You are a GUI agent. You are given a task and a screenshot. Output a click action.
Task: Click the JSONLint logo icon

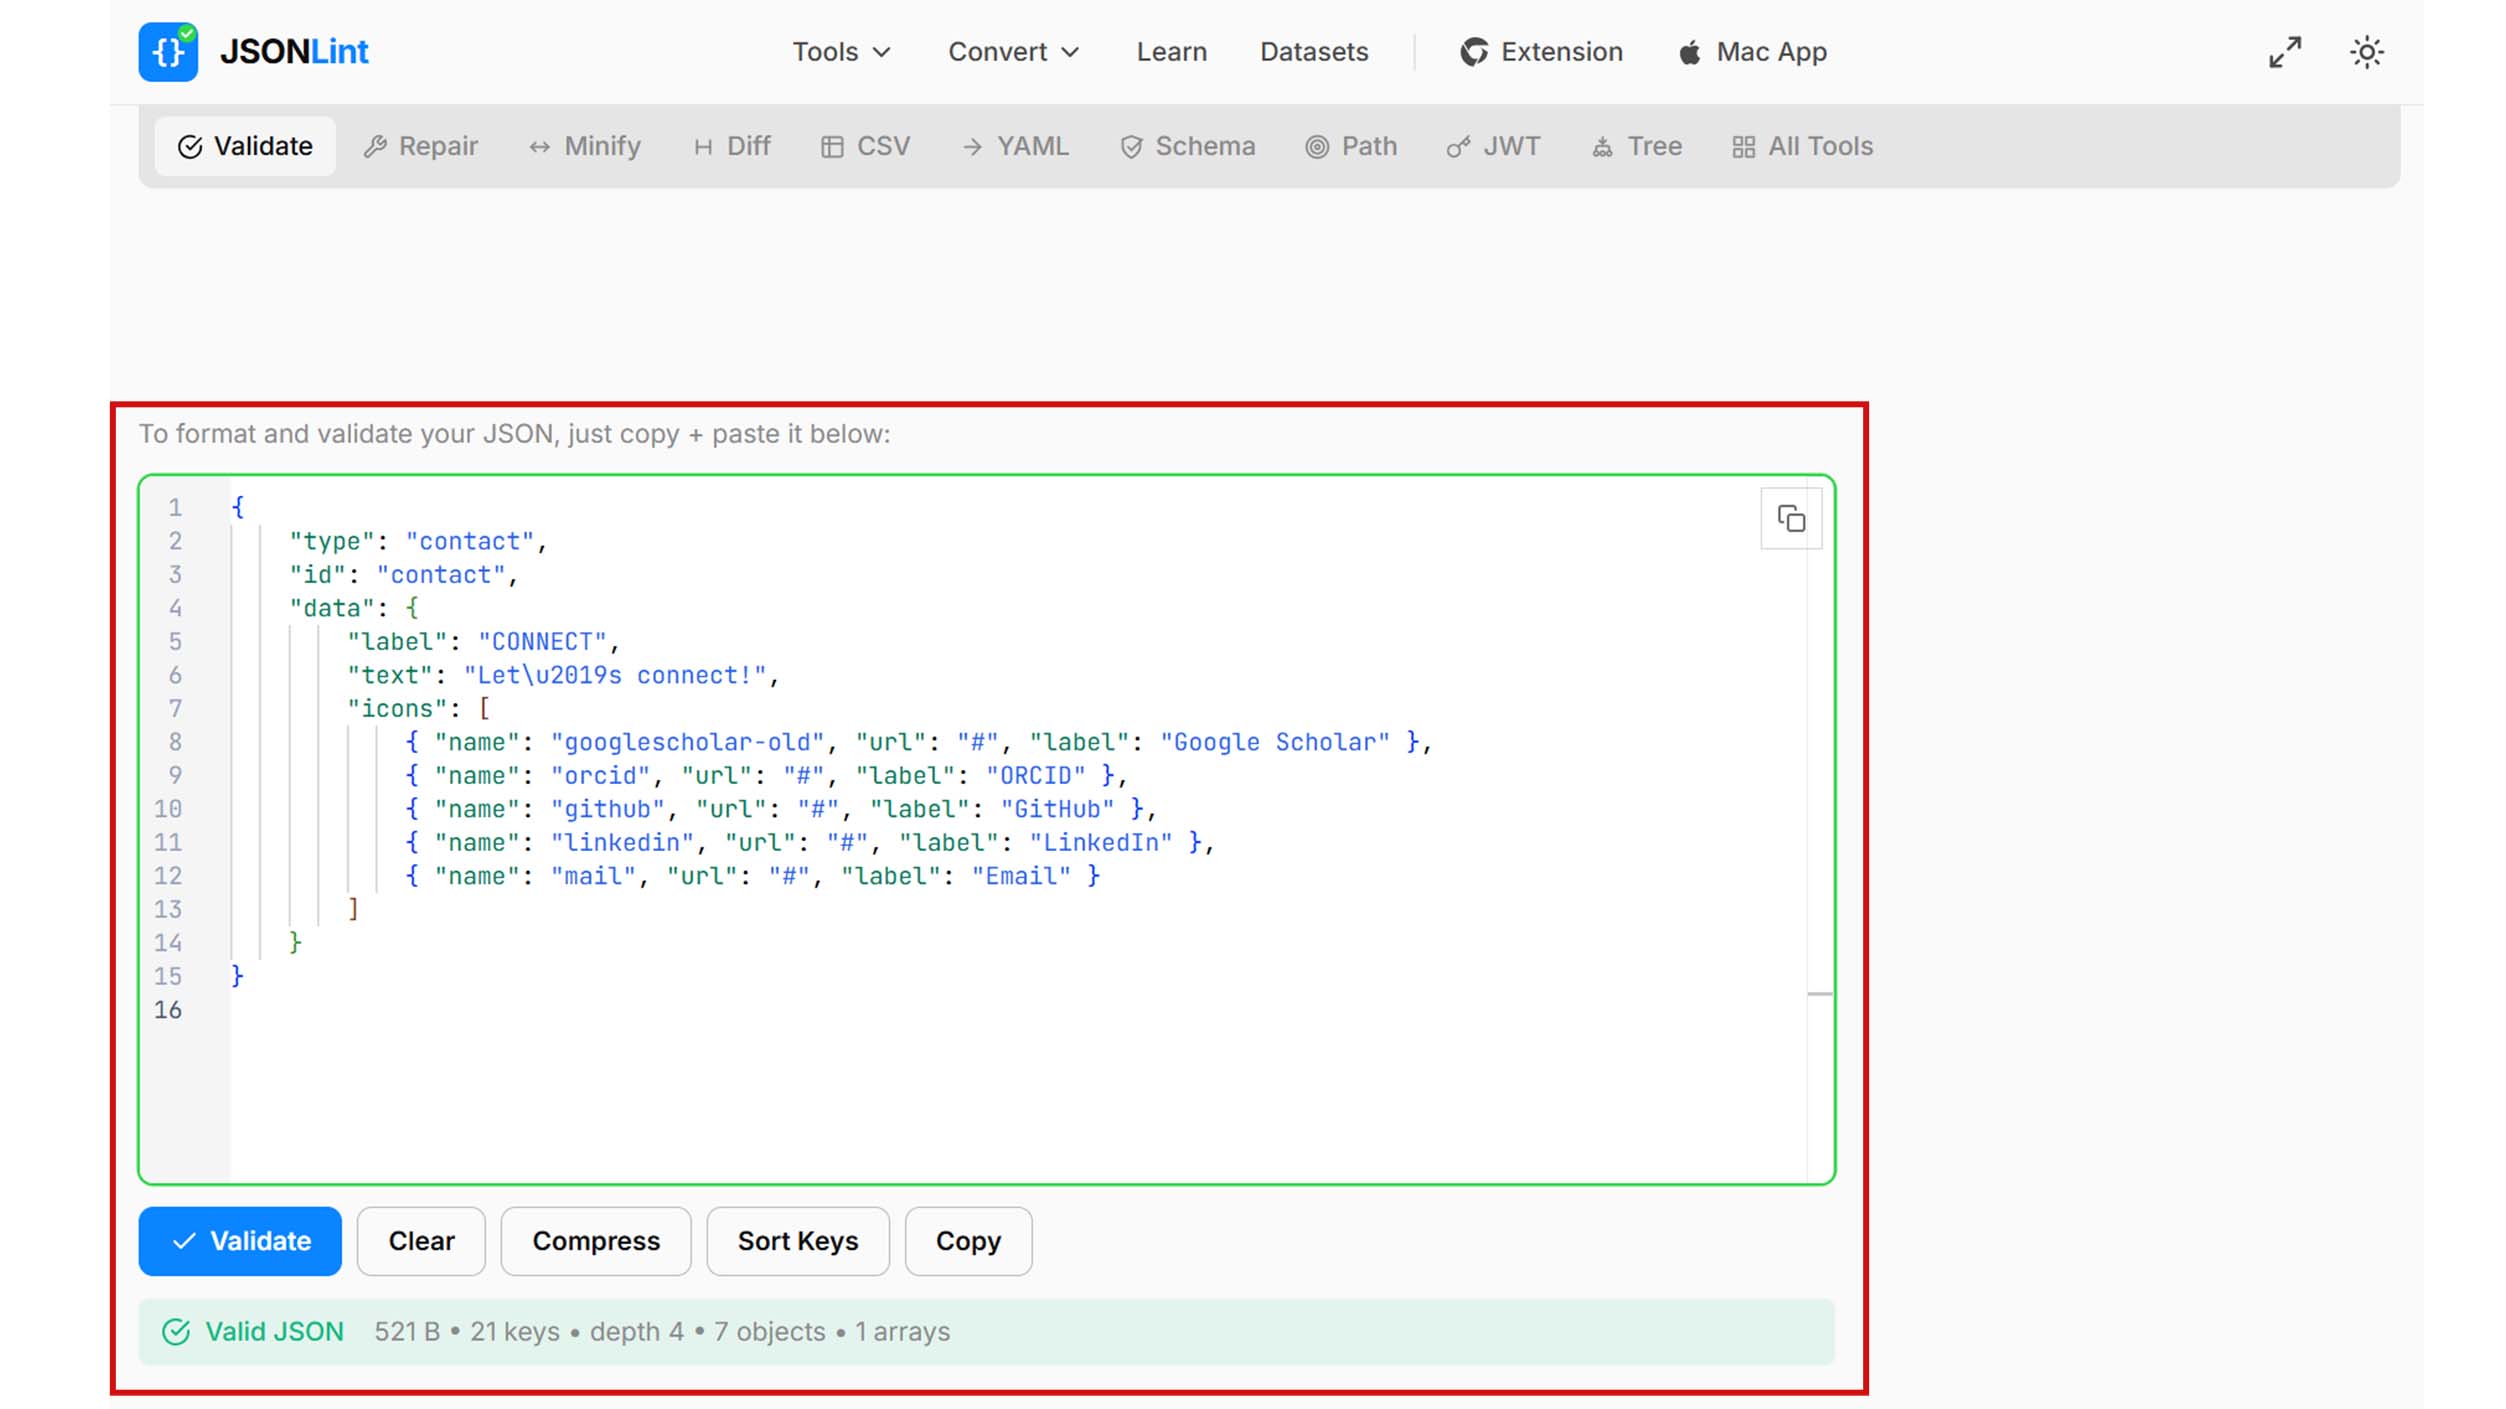pyautogui.click(x=168, y=51)
